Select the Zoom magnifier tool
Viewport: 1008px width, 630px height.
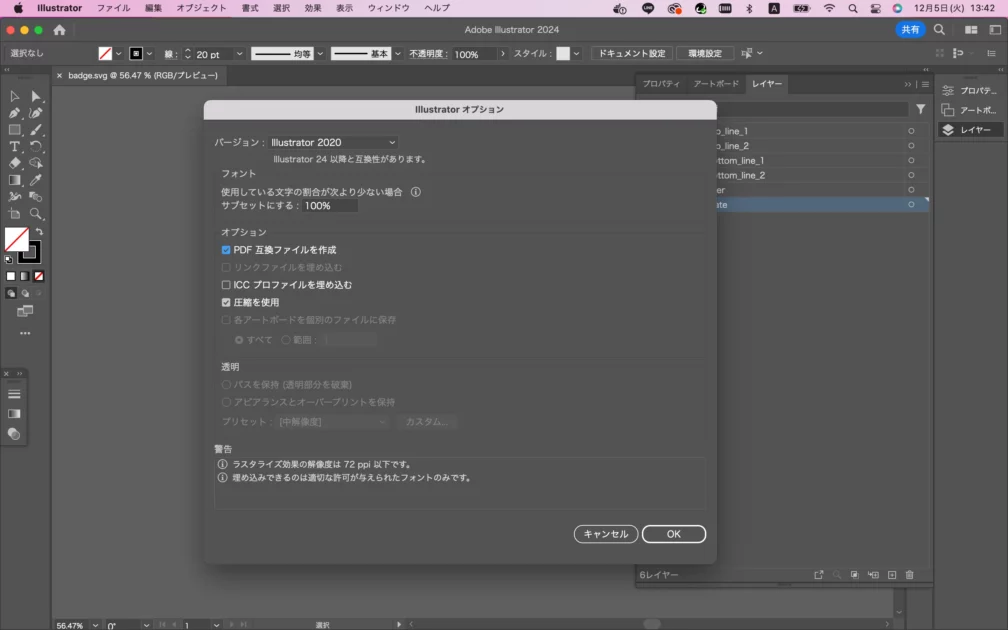(x=36, y=214)
